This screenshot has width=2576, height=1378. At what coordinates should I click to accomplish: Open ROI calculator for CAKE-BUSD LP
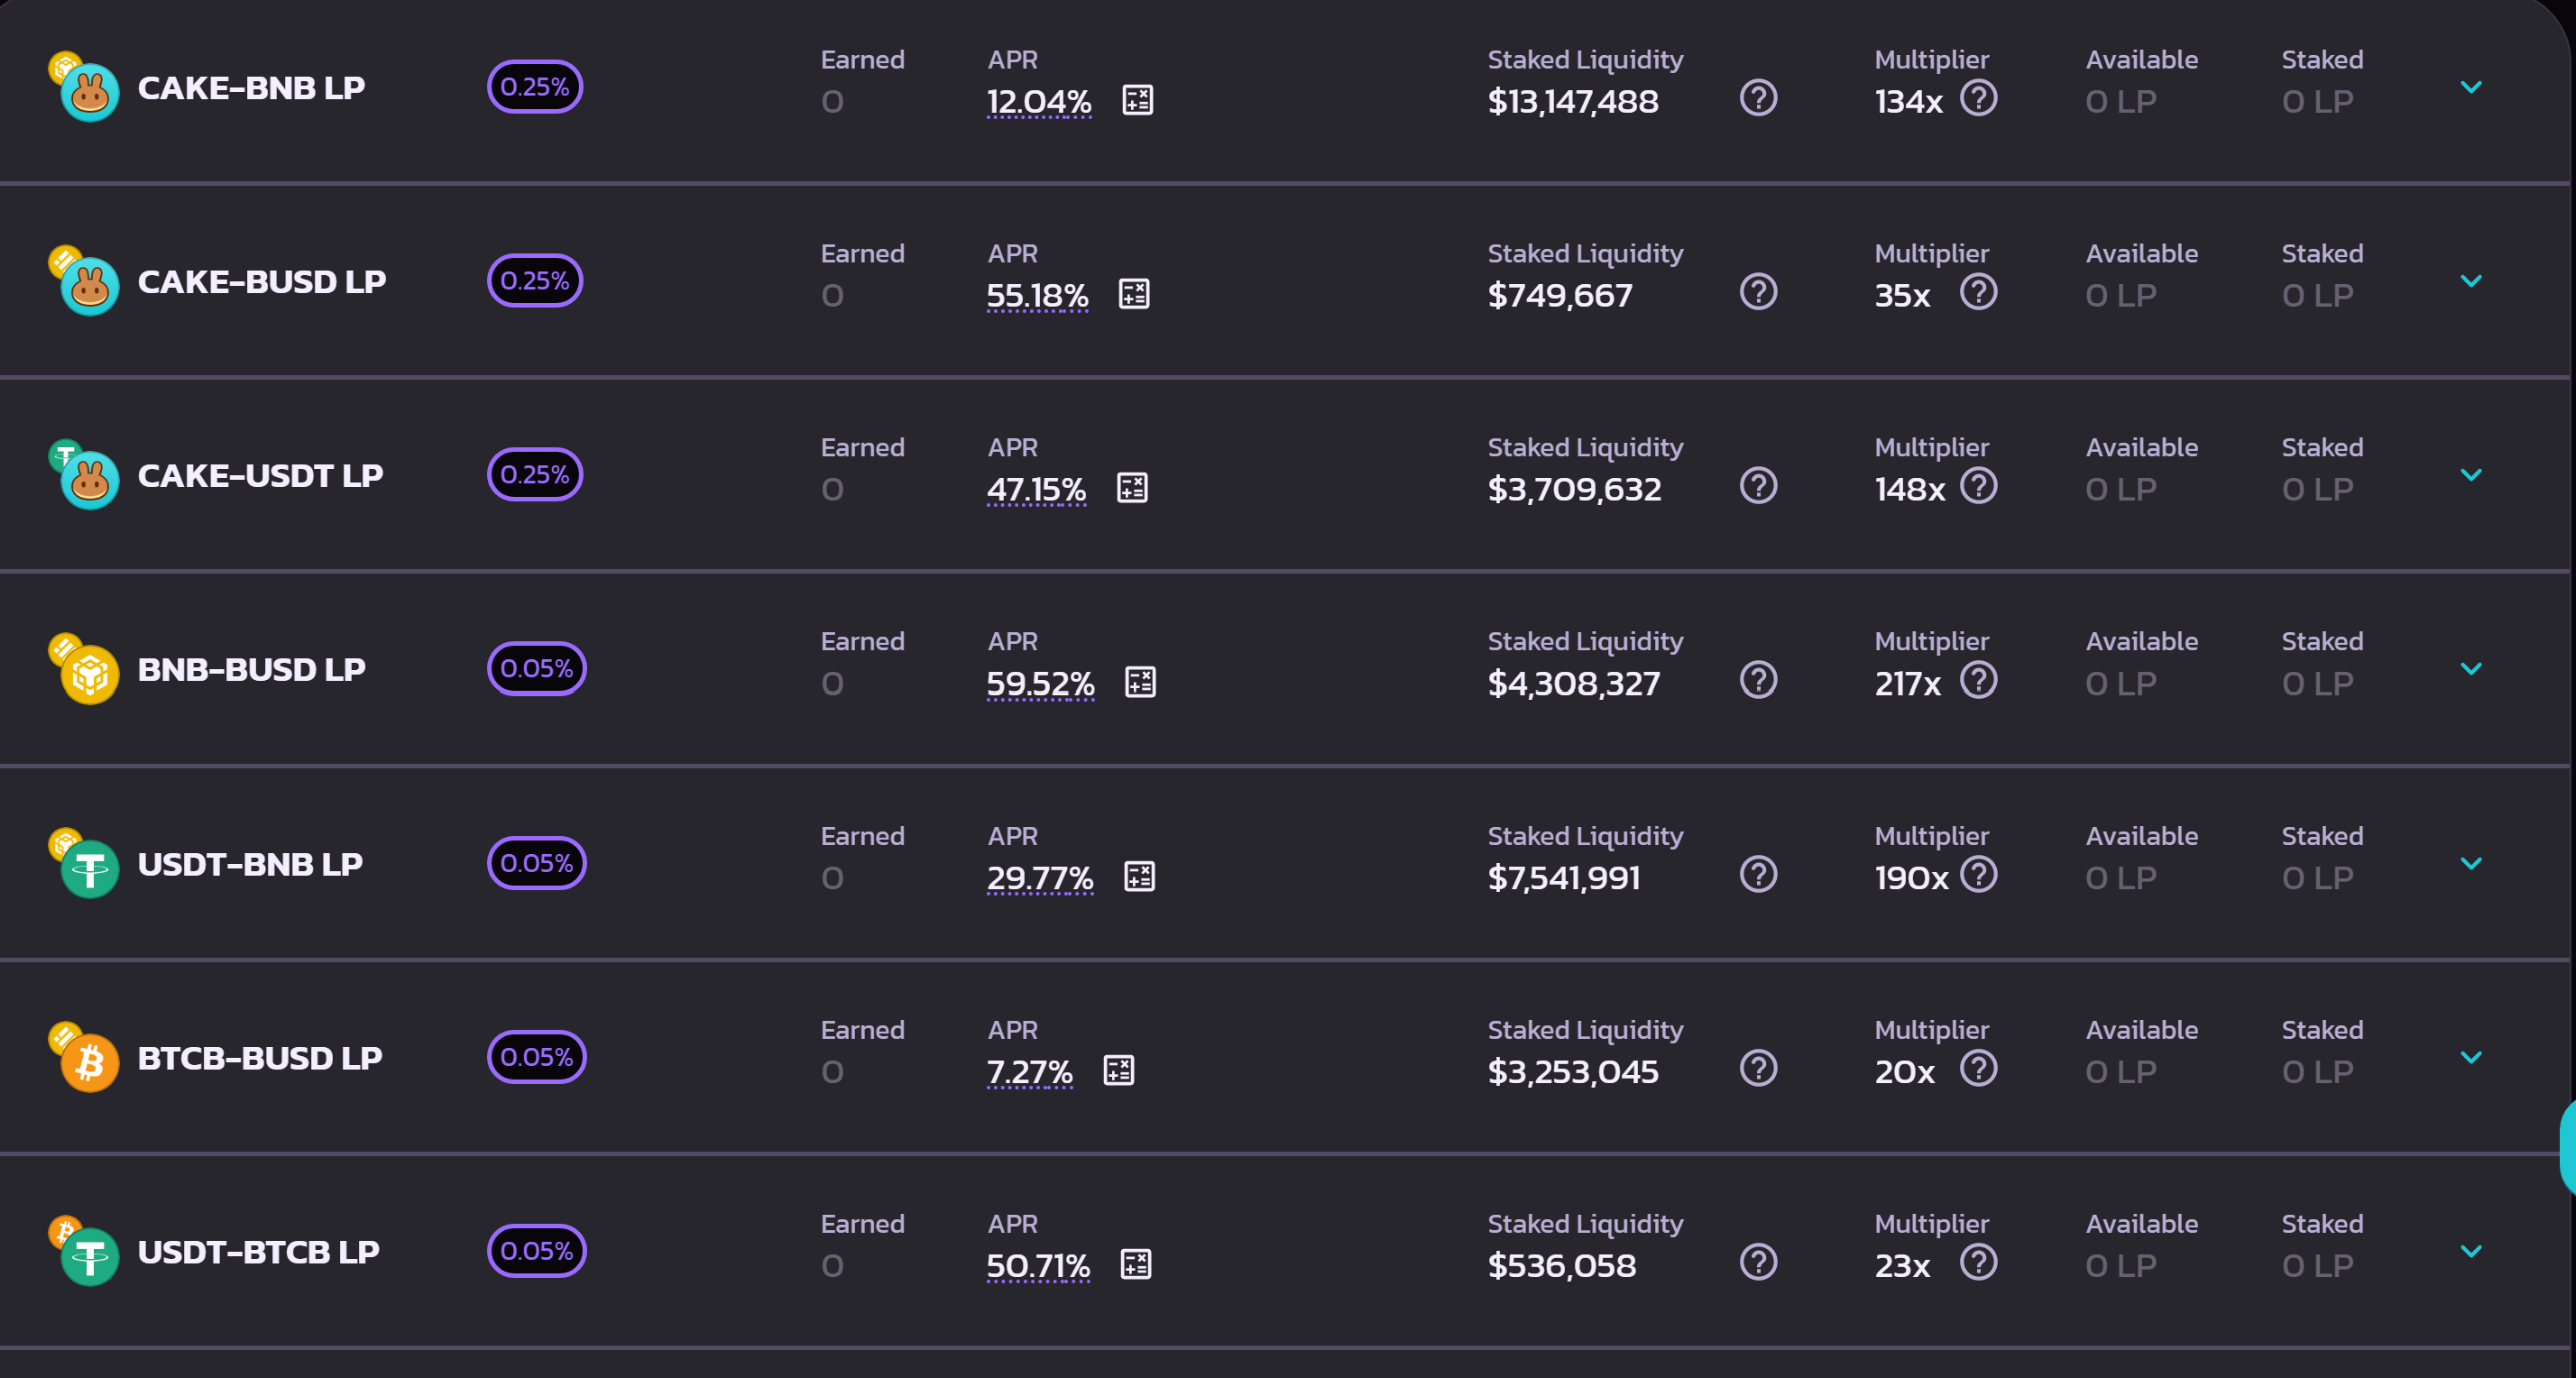click(x=1134, y=294)
